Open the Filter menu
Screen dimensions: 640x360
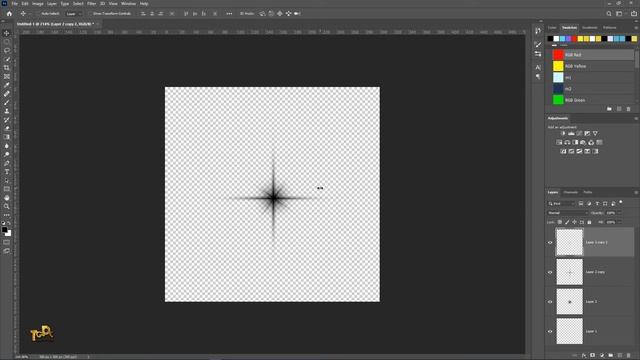pyautogui.click(x=91, y=4)
